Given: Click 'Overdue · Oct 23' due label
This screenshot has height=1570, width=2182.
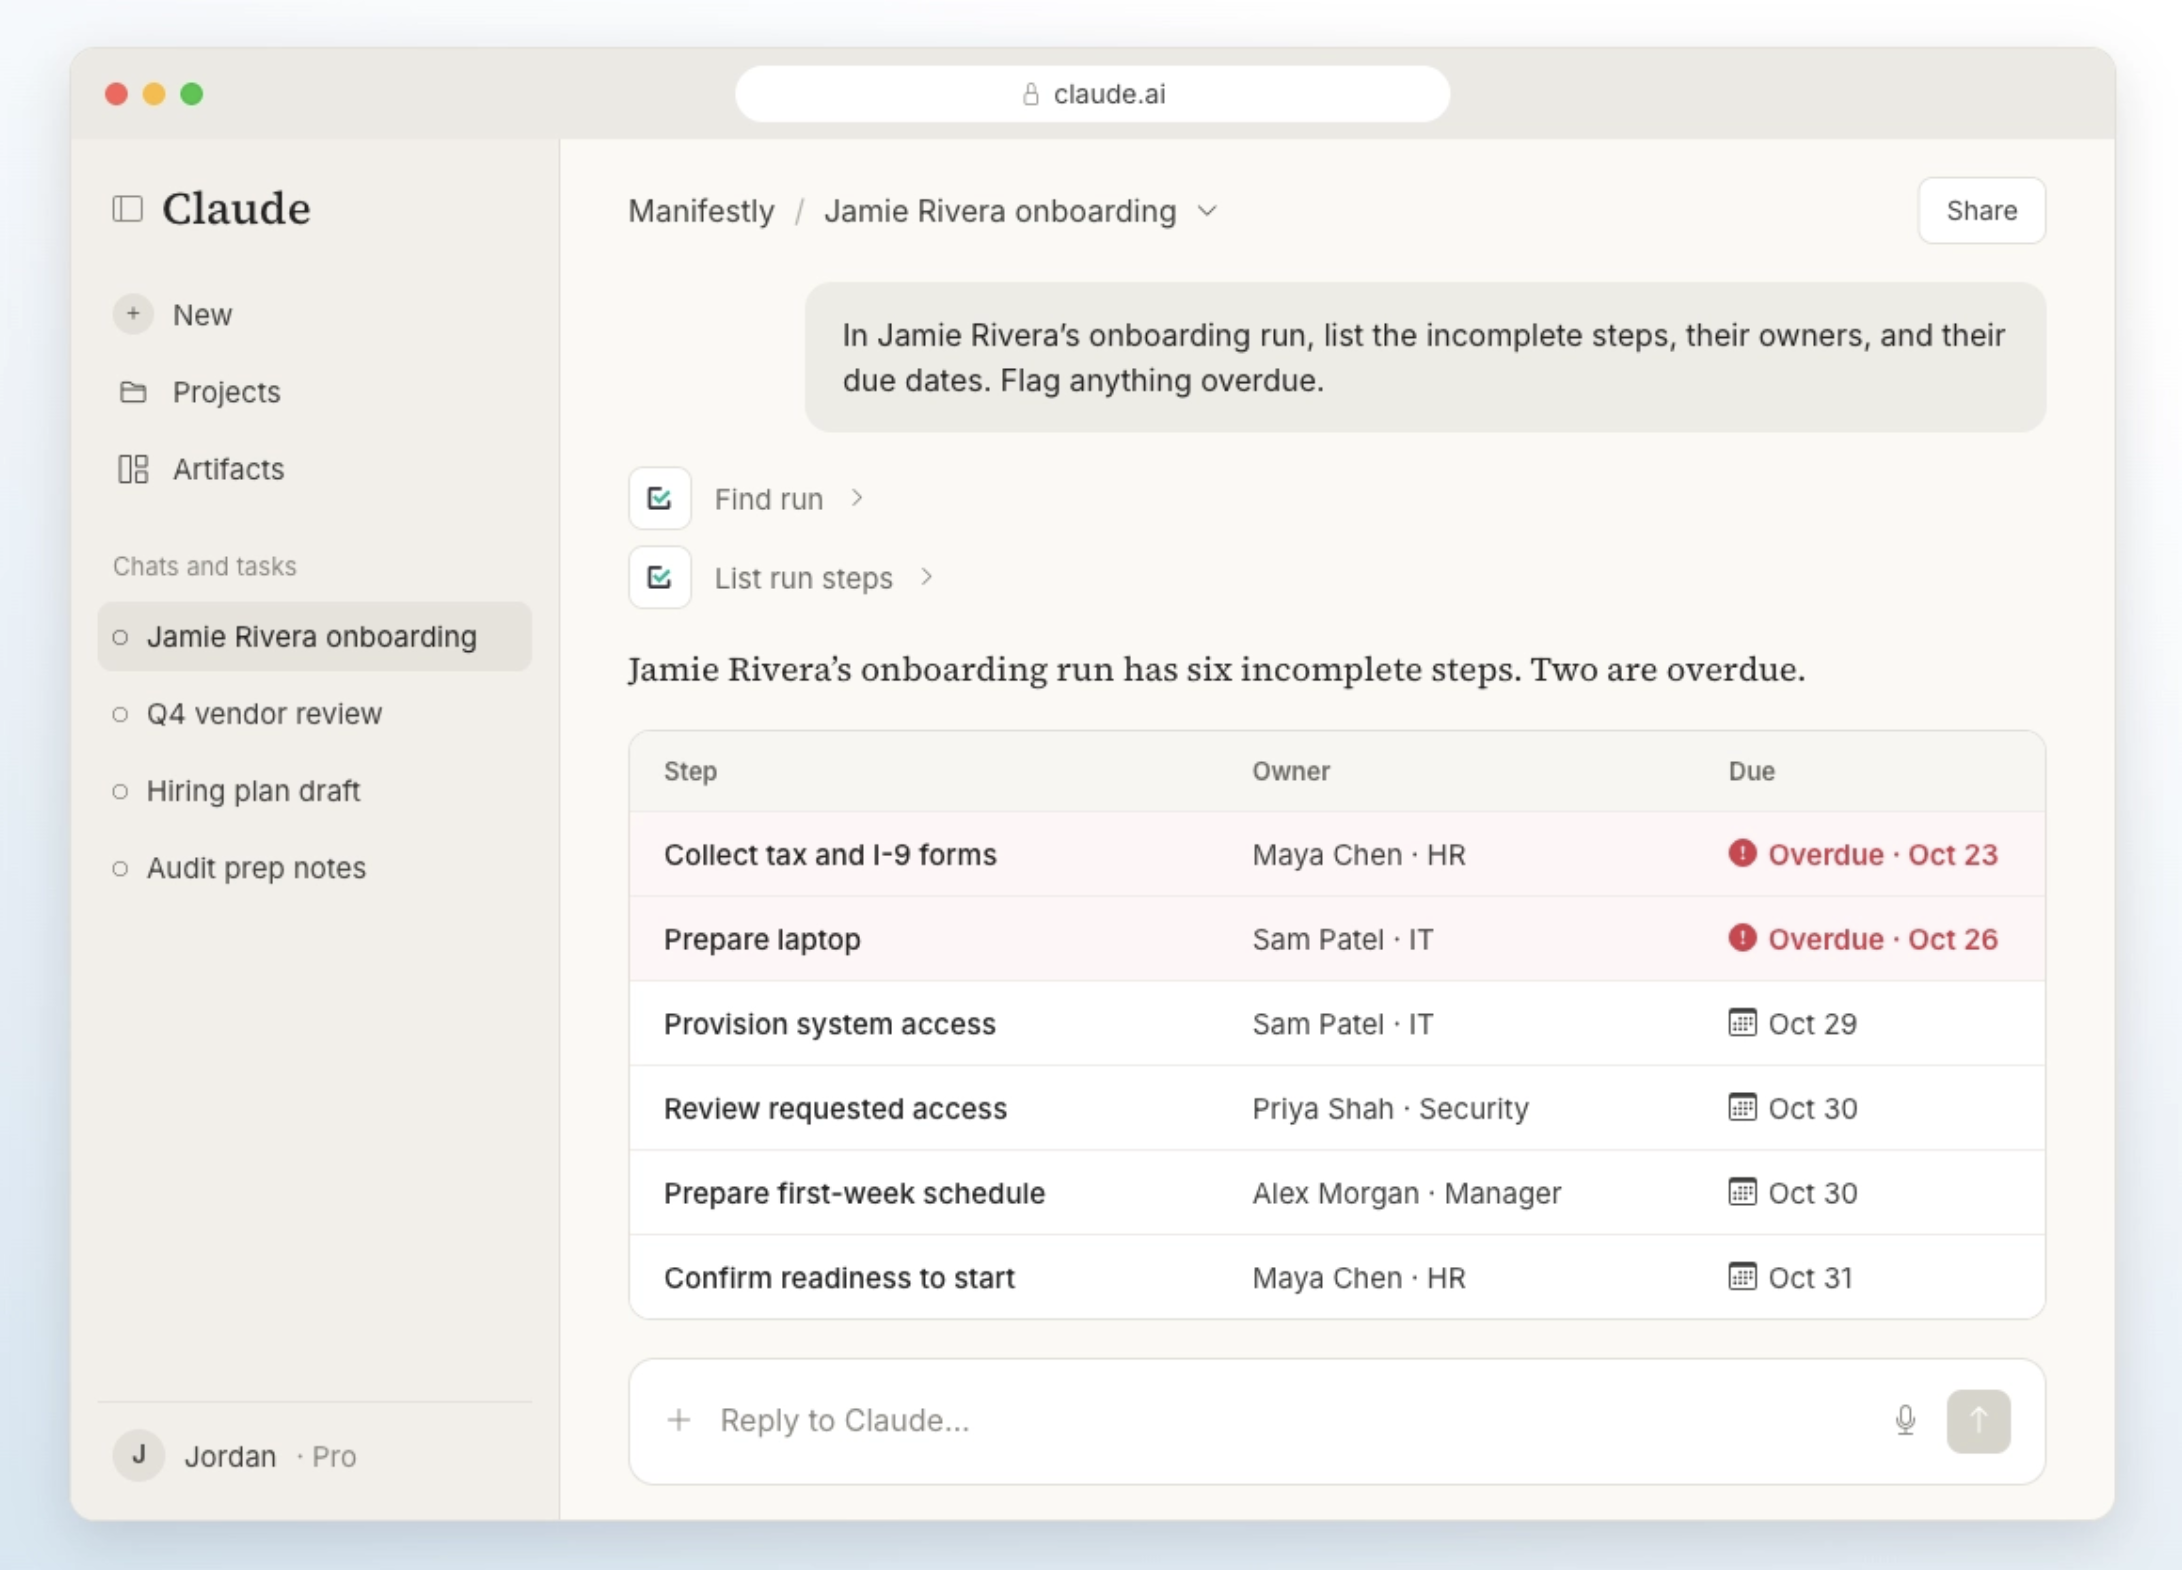Looking at the screenshot, I should click(1882, 855).
